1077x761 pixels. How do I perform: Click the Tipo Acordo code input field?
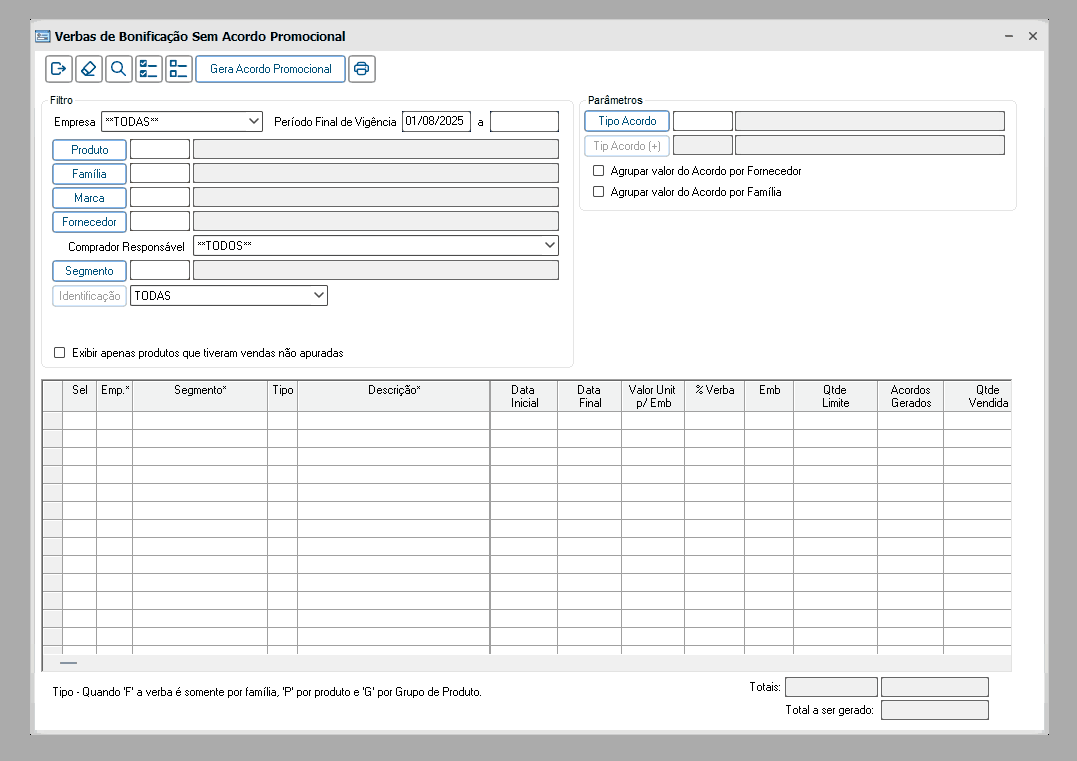[703, 121]
